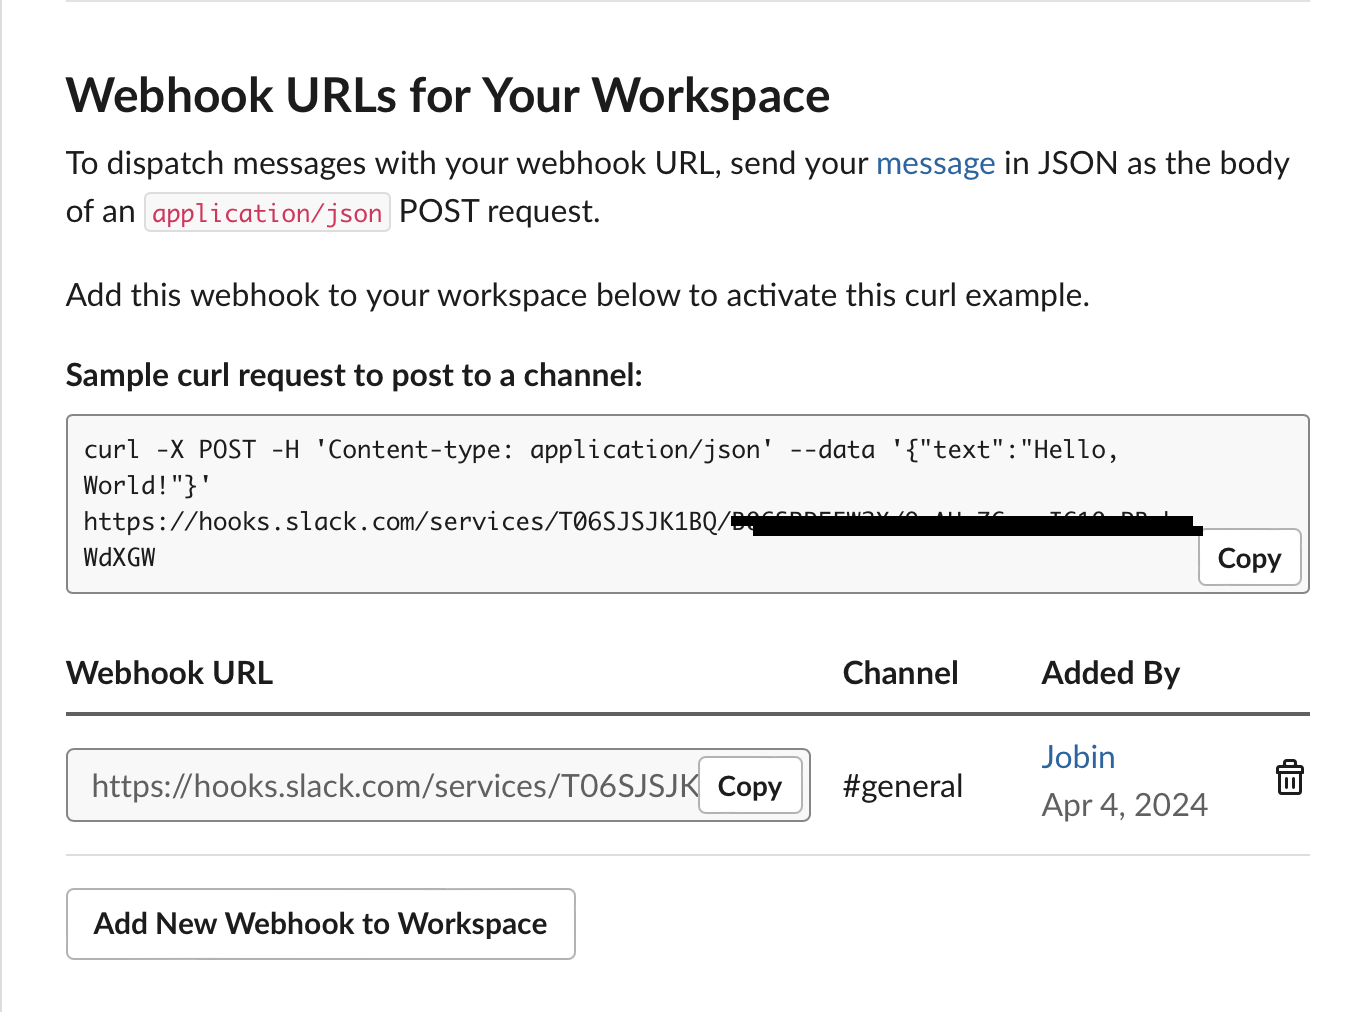Click Add New Webhook to Workspace
1366x1012 pixels.
[x=320, y=924]
